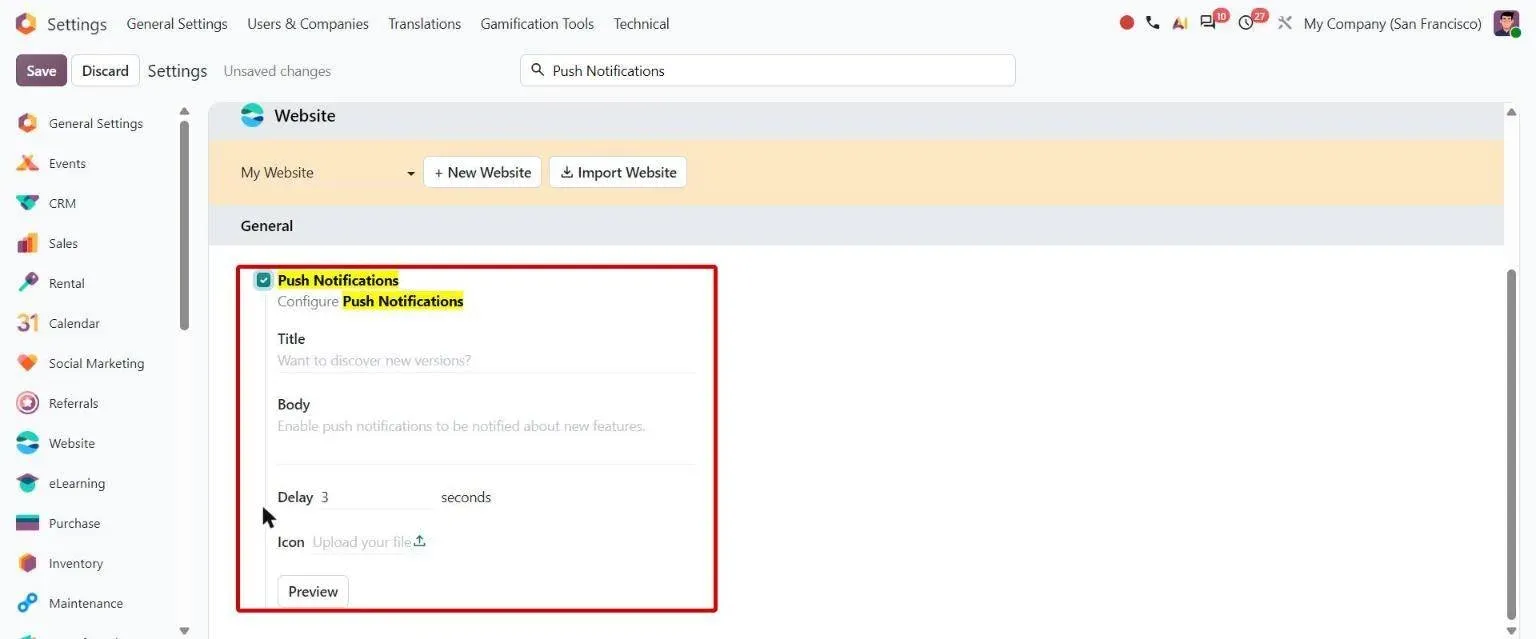Save the settings changes

[41, 70]
